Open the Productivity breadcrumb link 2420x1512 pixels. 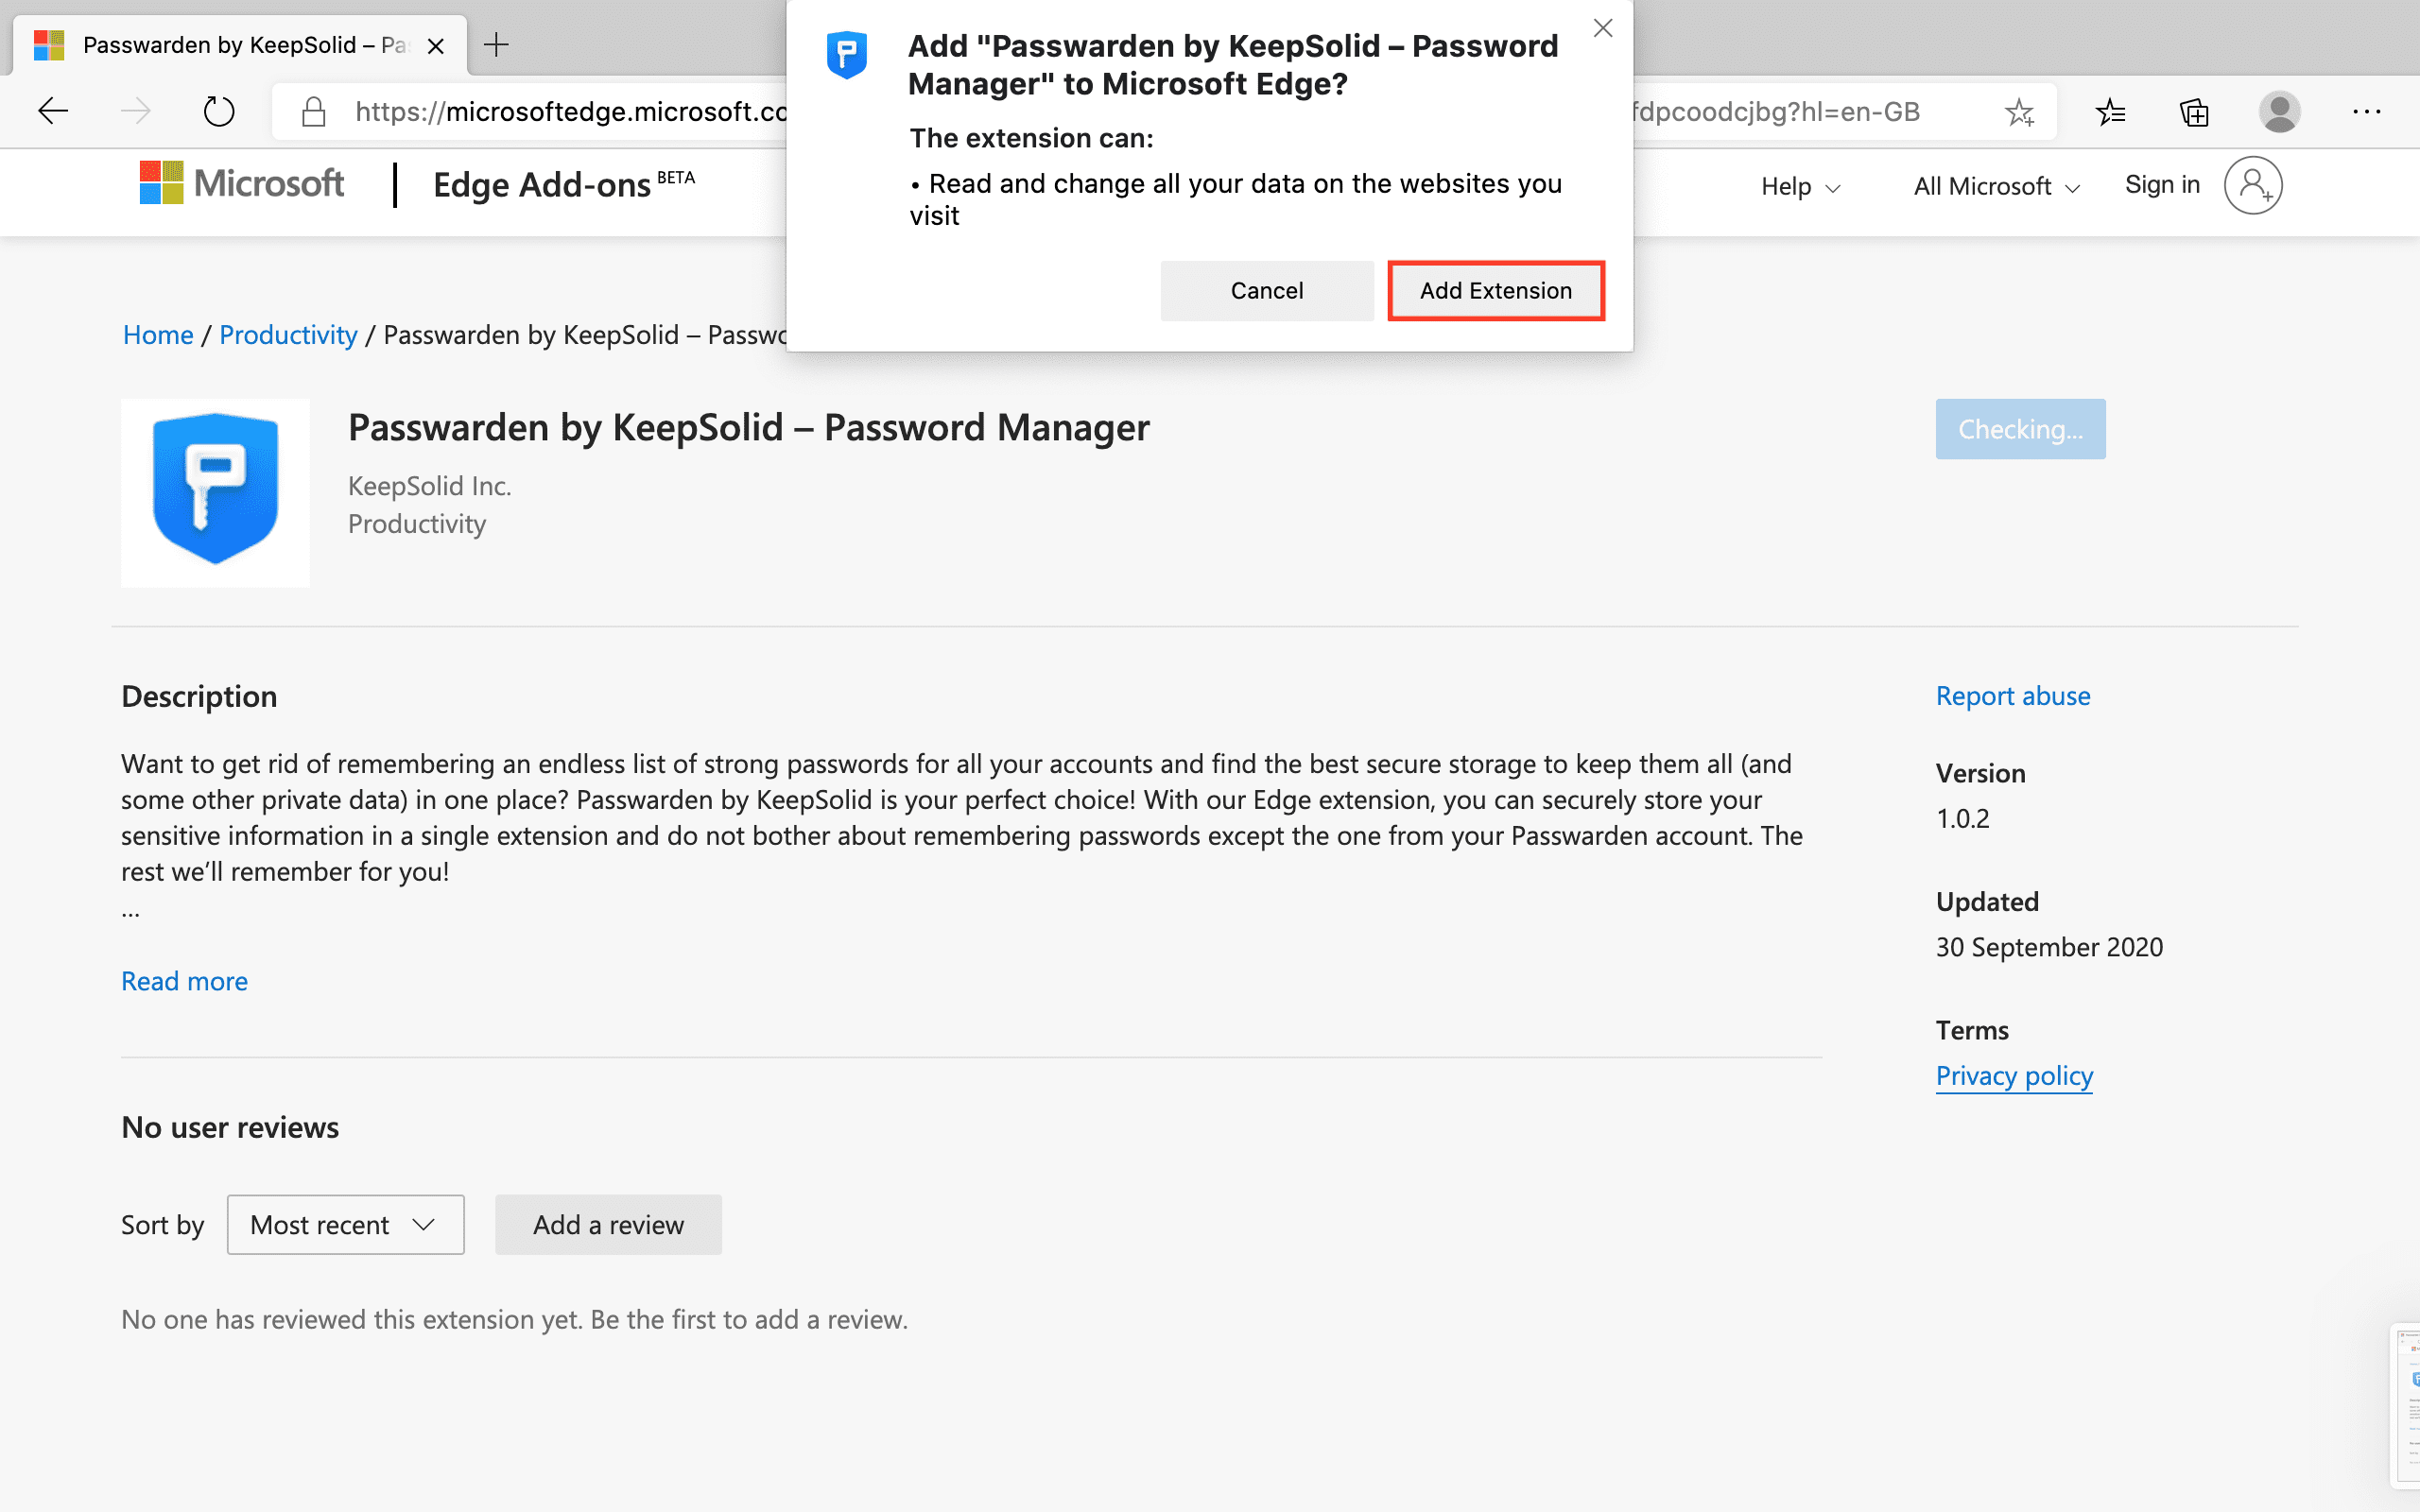pyautogui.click(x=288, y=335)
